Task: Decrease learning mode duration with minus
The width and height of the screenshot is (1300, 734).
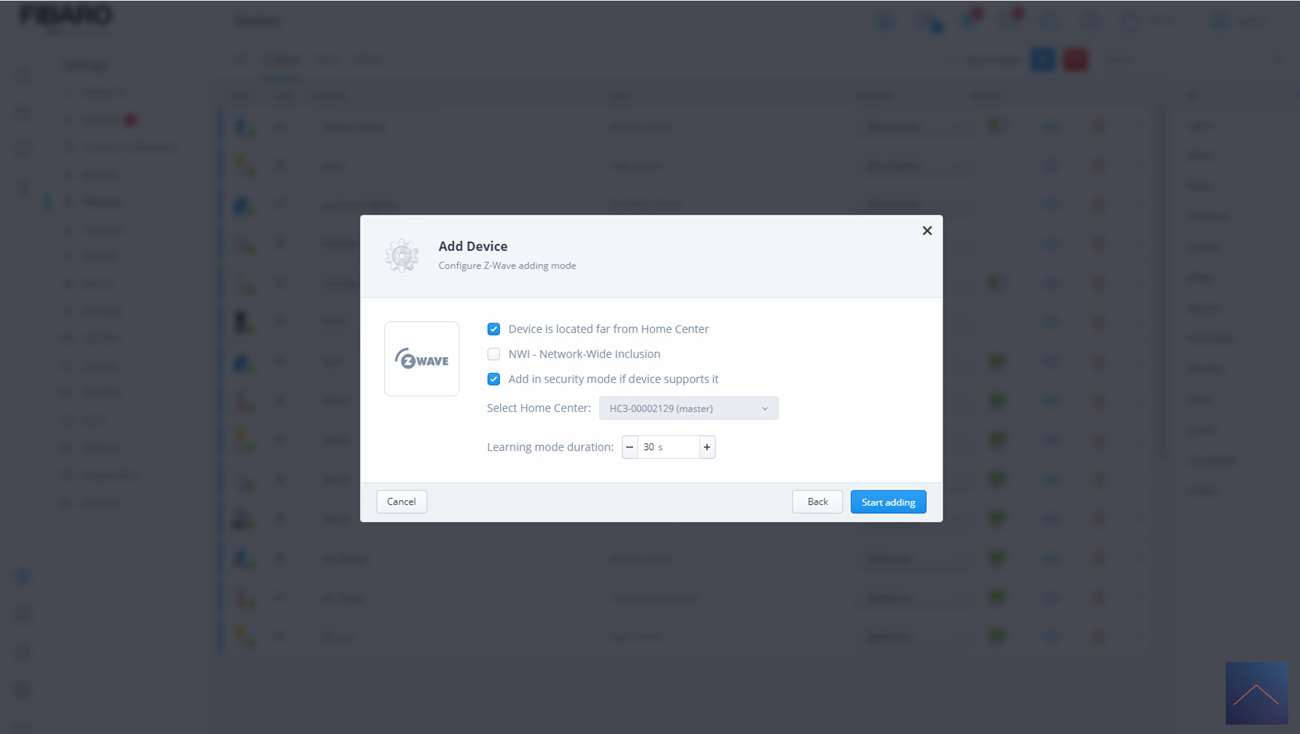Action: click(x=630, y=447)
